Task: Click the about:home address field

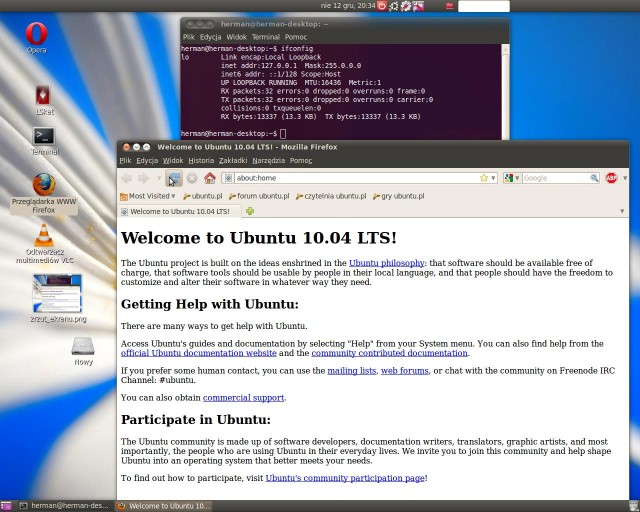Action: (356, 178)
